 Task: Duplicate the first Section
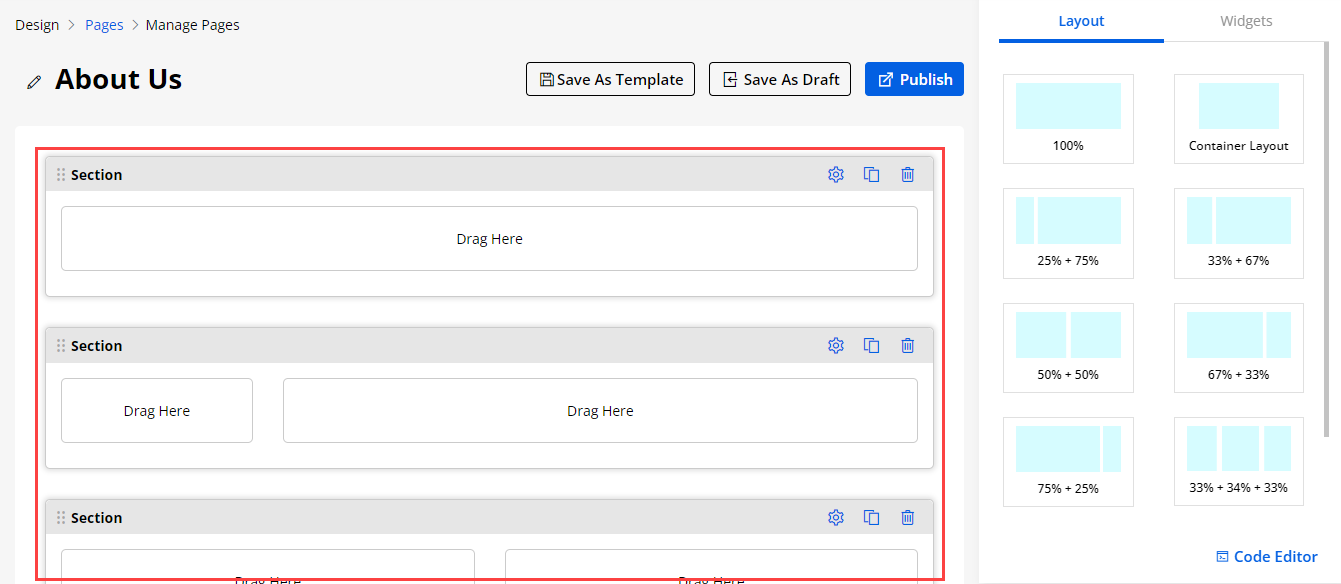point(872,175)
